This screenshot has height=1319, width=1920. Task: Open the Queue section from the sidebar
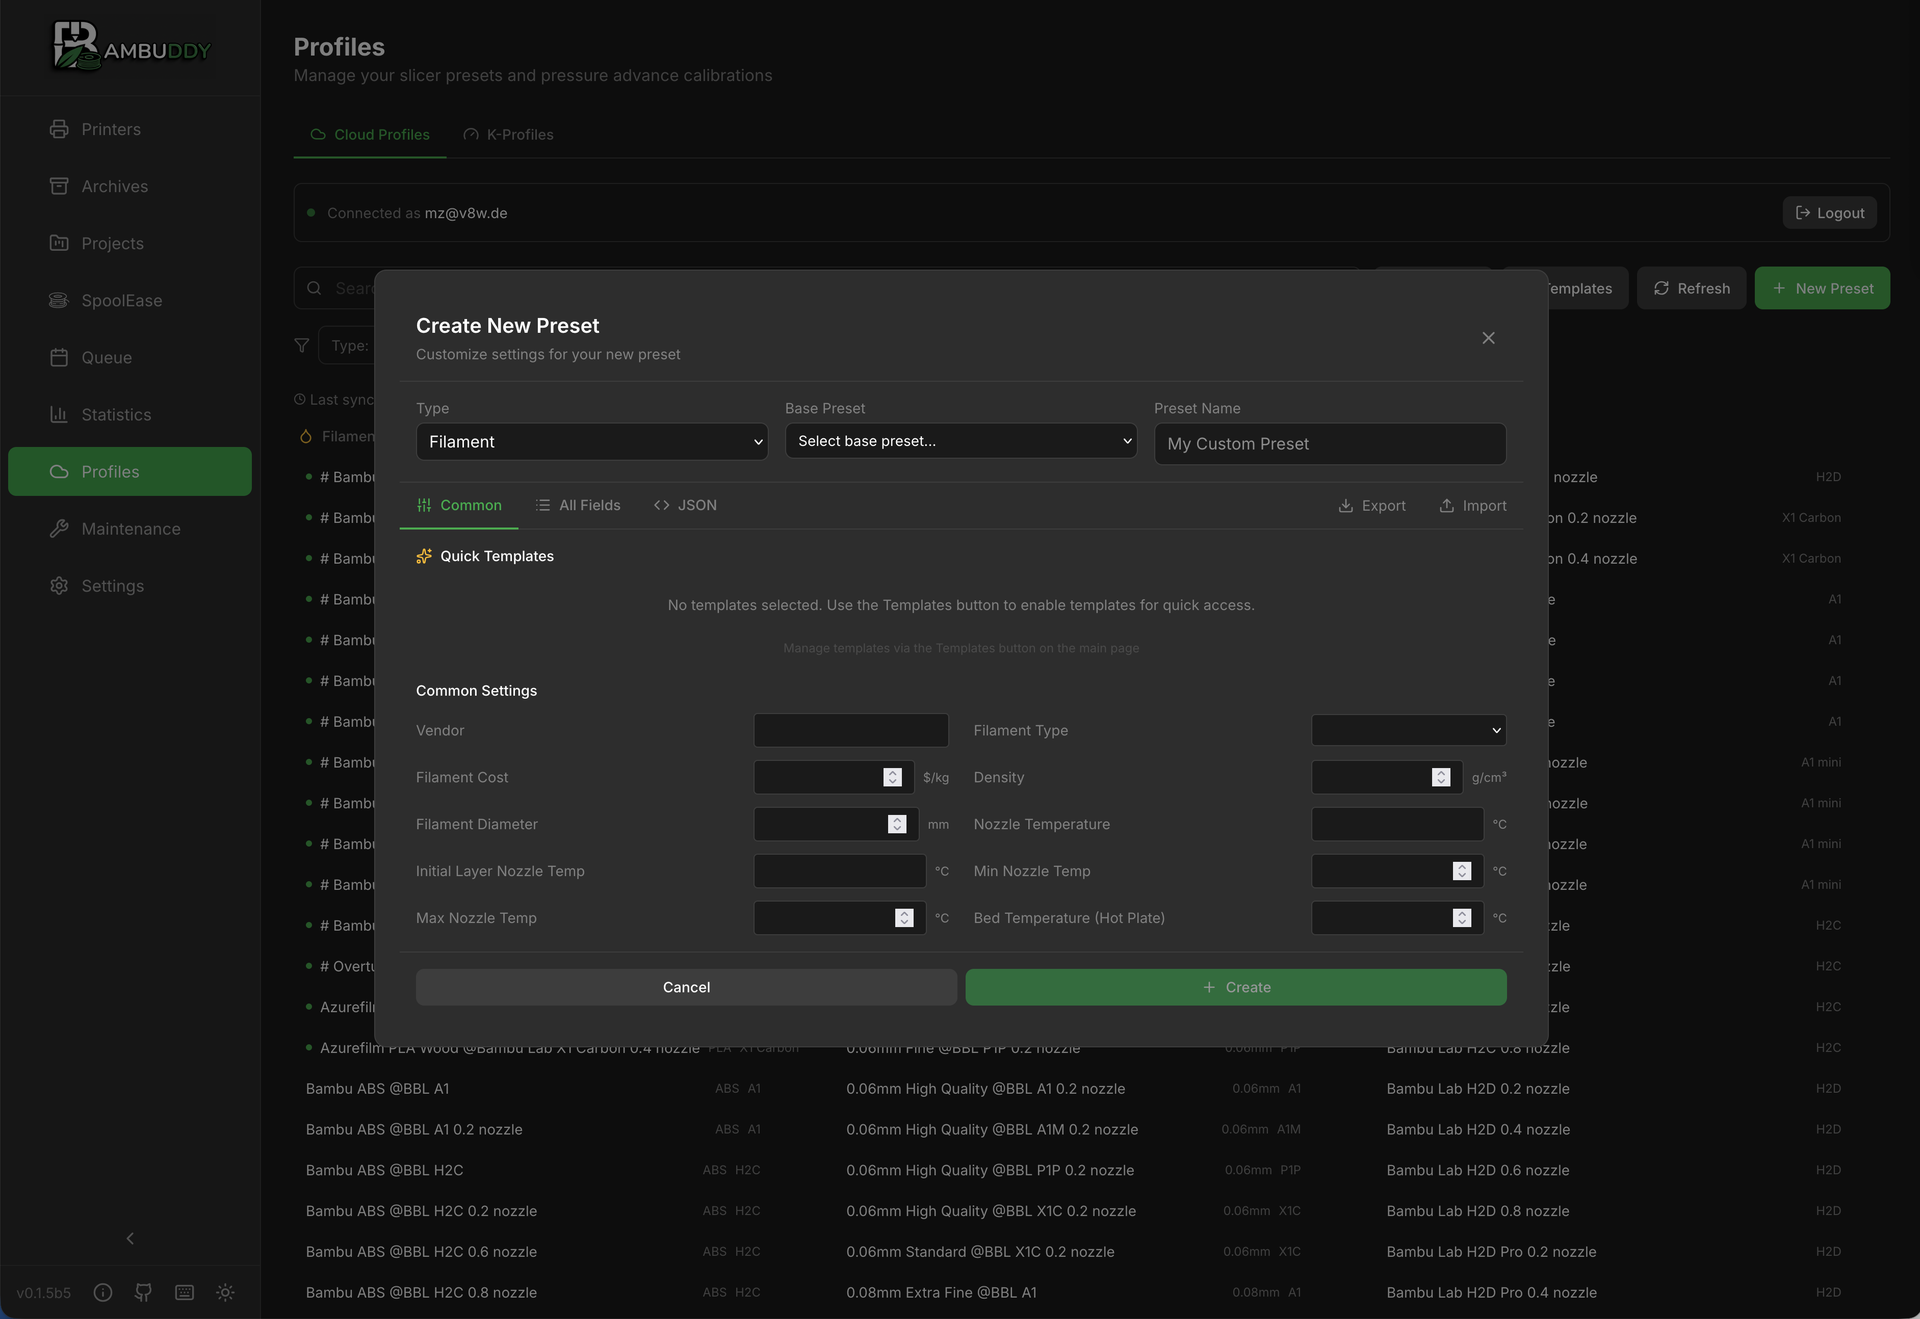coord(107,357)
